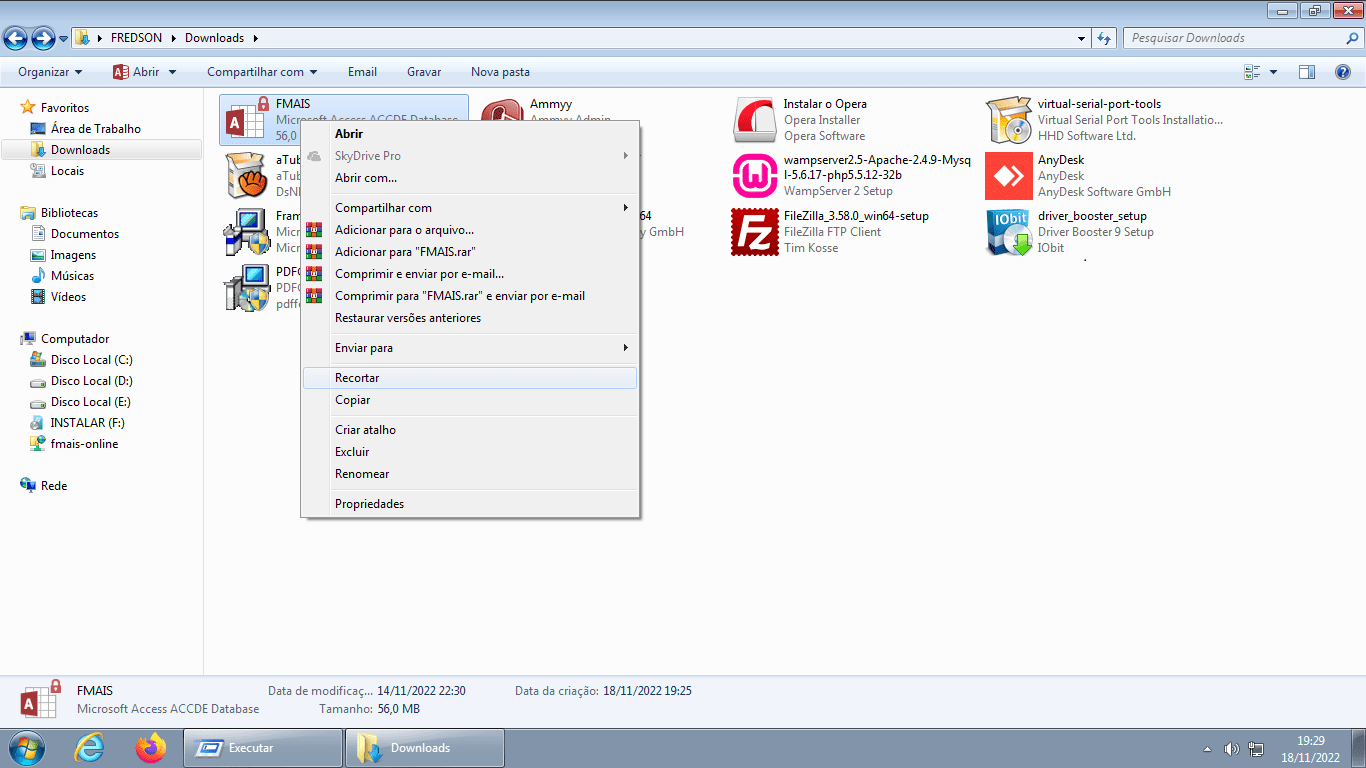This screenshot has width=1366, height=768.
Task: Open the address bar history dropdown arrow
Action: click(x=1082, y=38)
